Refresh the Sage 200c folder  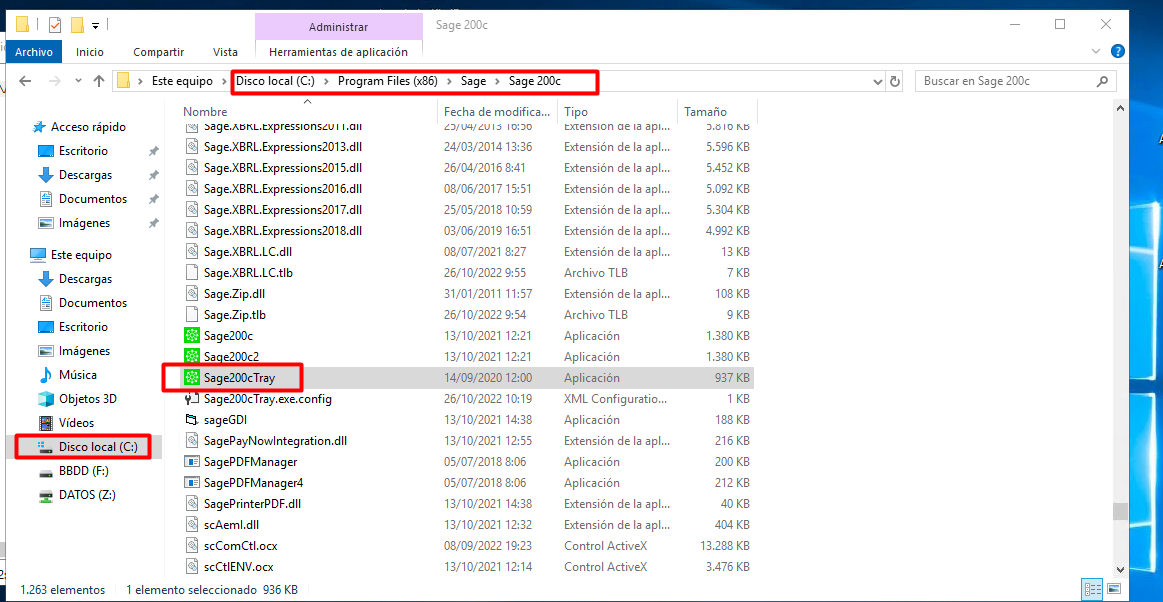click(x=895, y=81)
